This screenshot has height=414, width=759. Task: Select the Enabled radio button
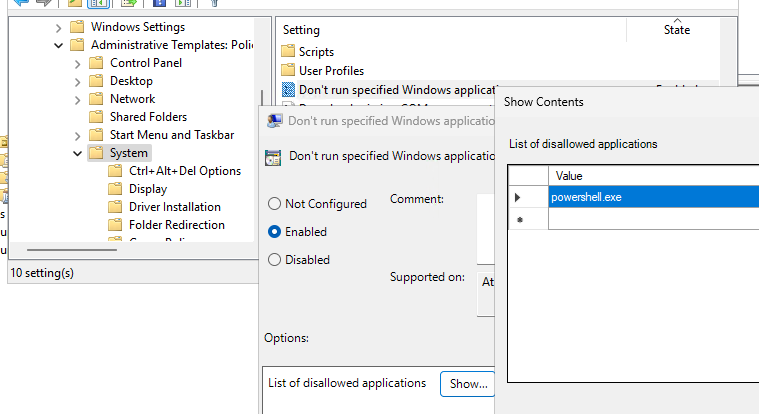(274, 232)
